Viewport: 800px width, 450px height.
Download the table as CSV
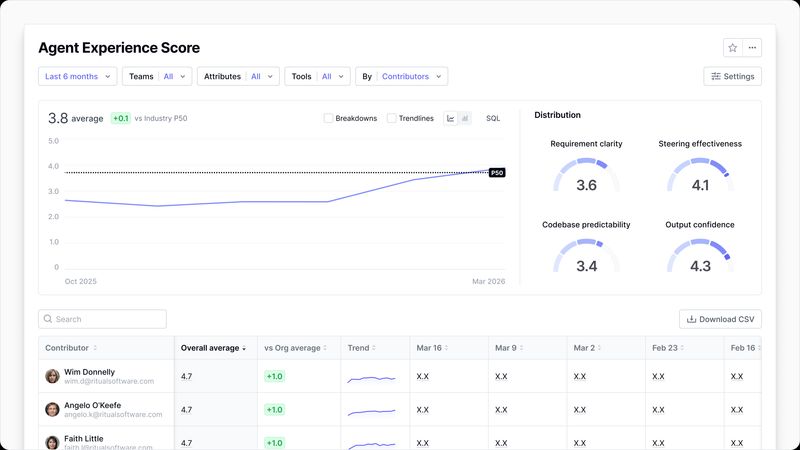coord(720,319)
